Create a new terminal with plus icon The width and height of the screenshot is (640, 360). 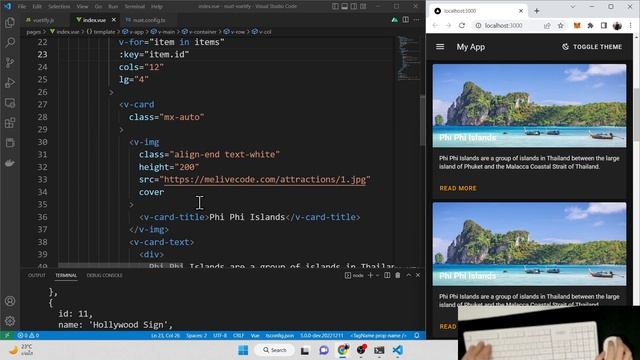(x=371, y=276)
